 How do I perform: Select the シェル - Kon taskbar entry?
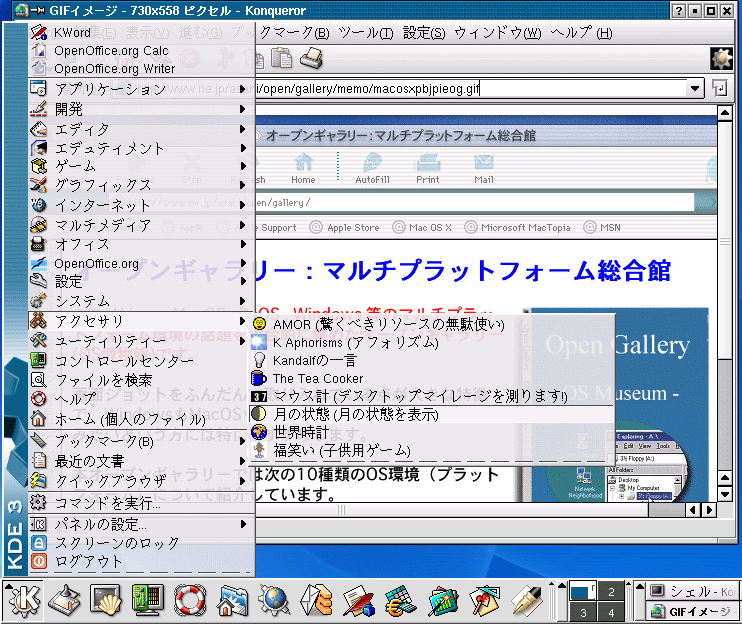694,591
